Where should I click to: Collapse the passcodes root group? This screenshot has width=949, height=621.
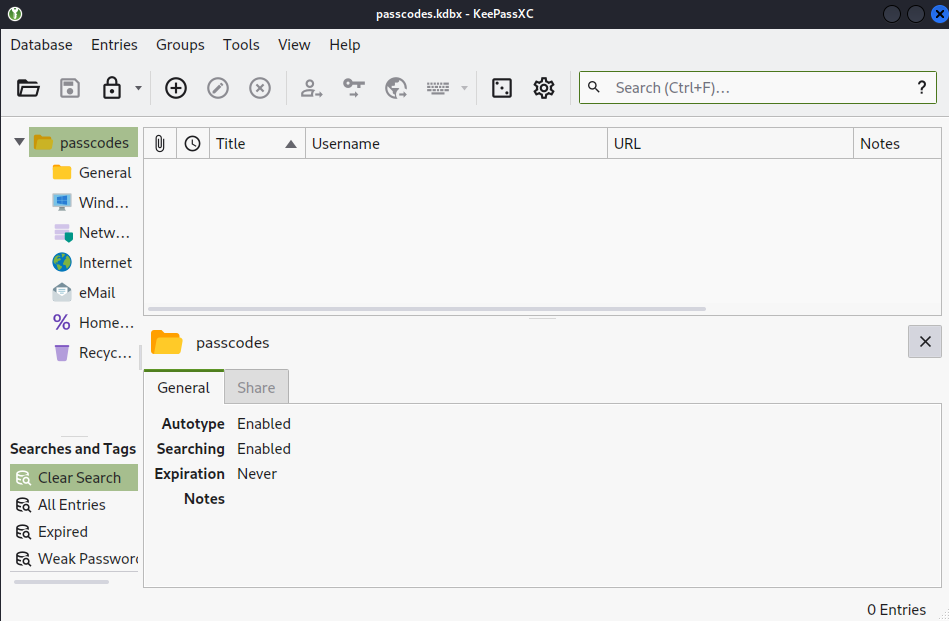tap(19, 142)
